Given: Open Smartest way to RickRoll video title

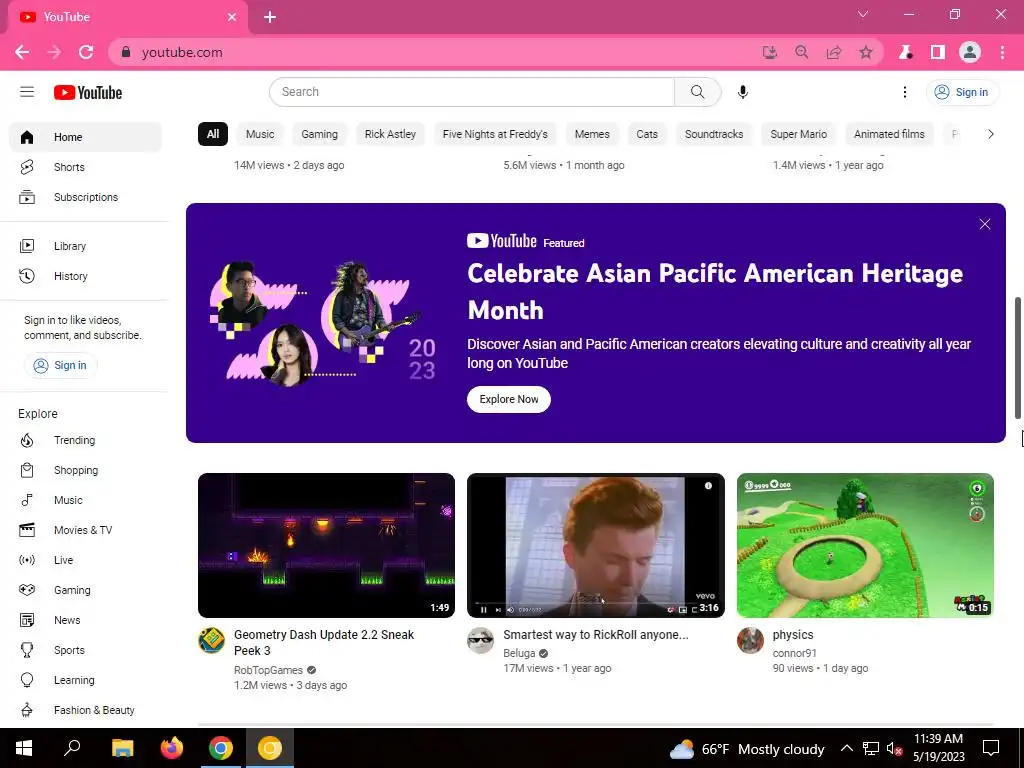Looking at the screenshot, I should 596,635.
